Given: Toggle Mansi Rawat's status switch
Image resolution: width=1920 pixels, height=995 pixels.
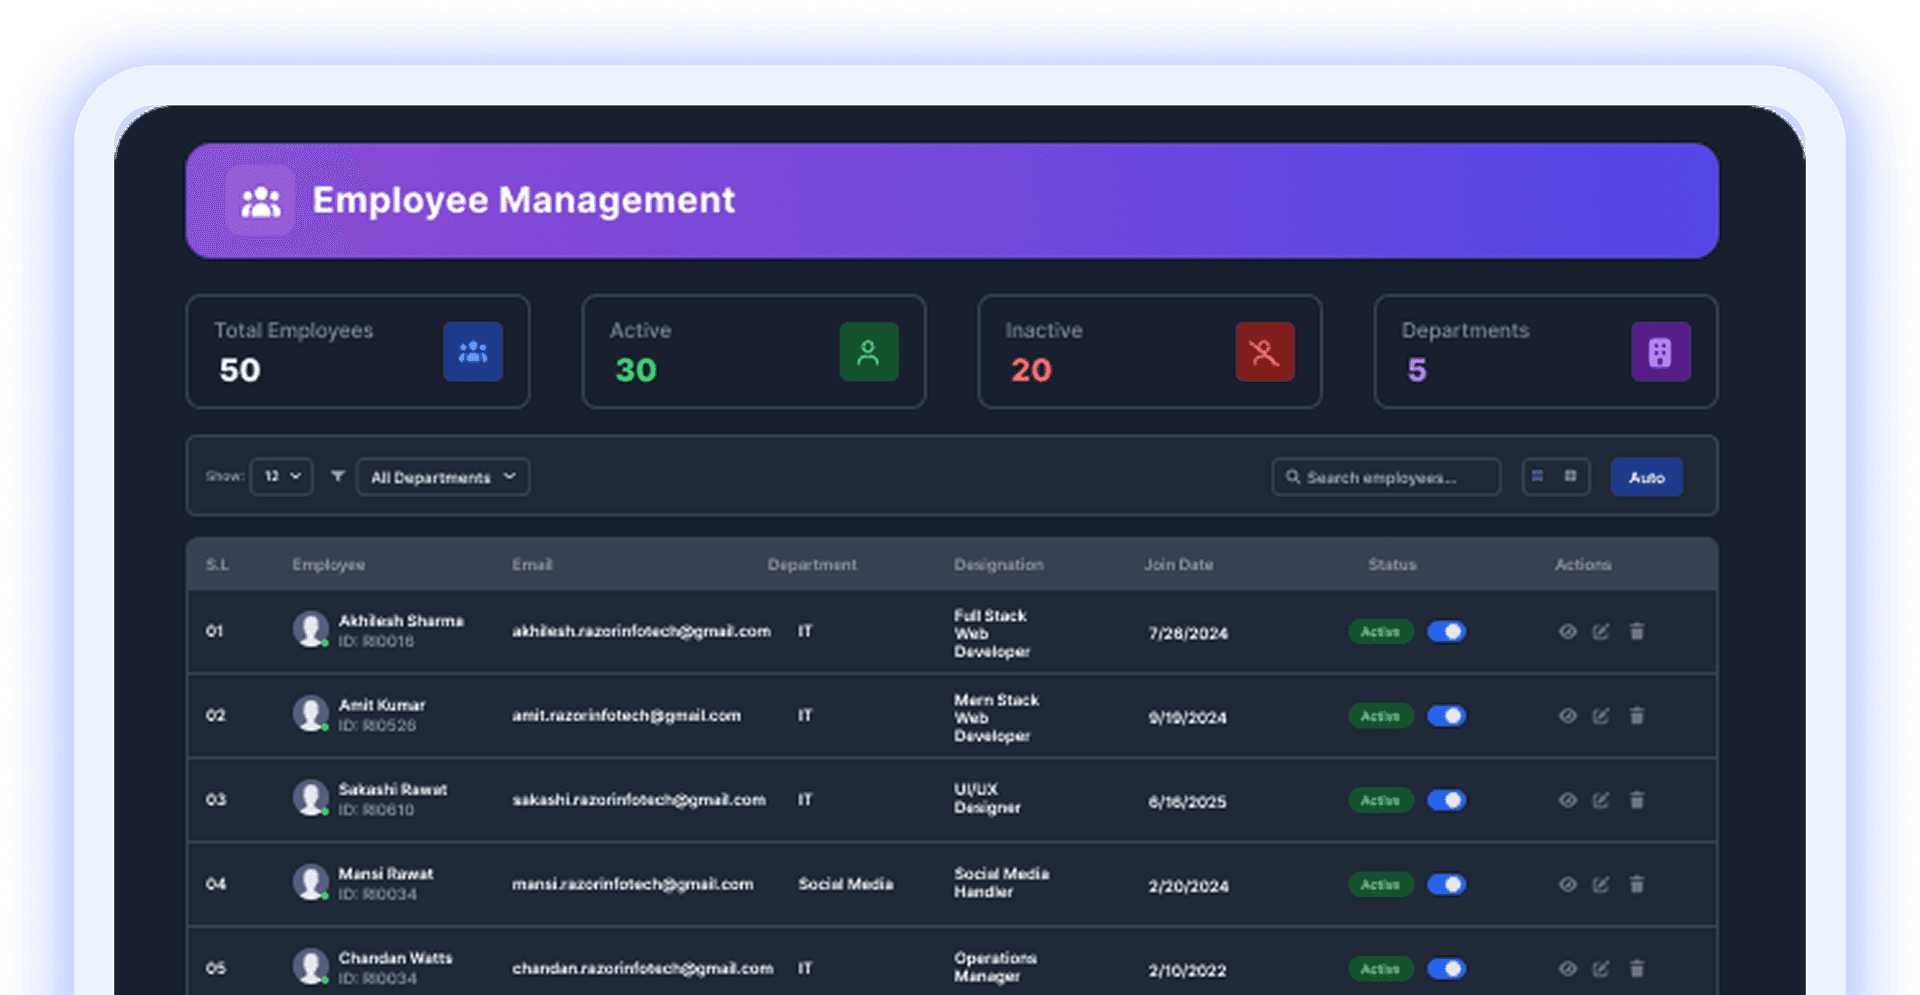Looking at the screenshot, I should [1447, 884].
